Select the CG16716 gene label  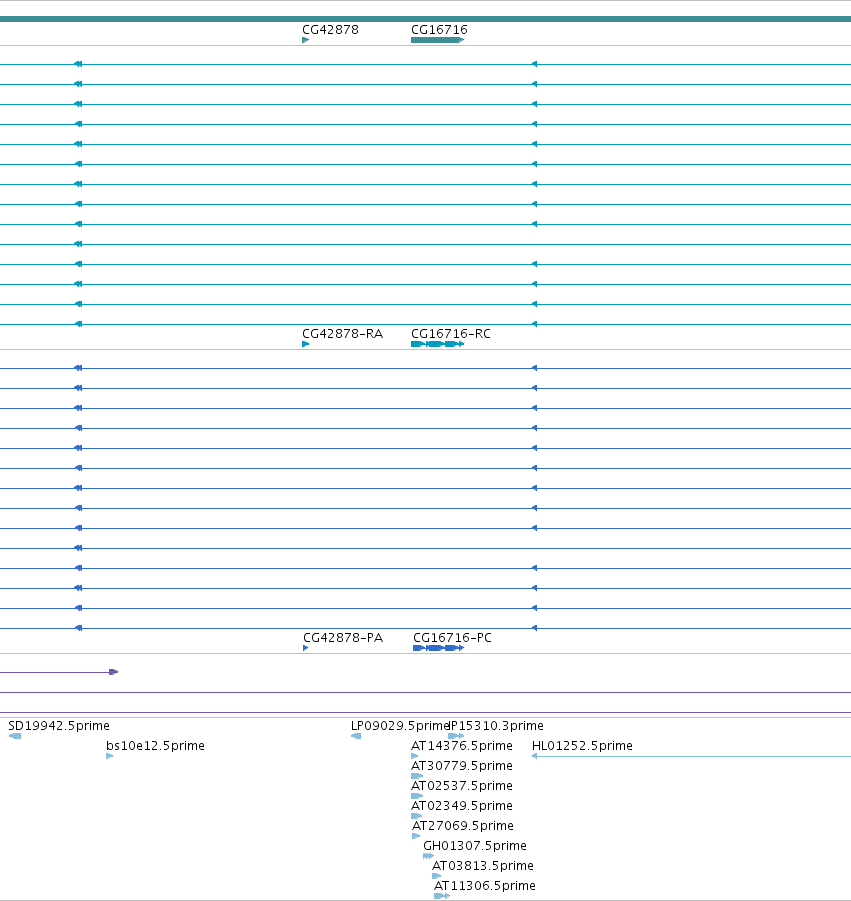(439, 30)
